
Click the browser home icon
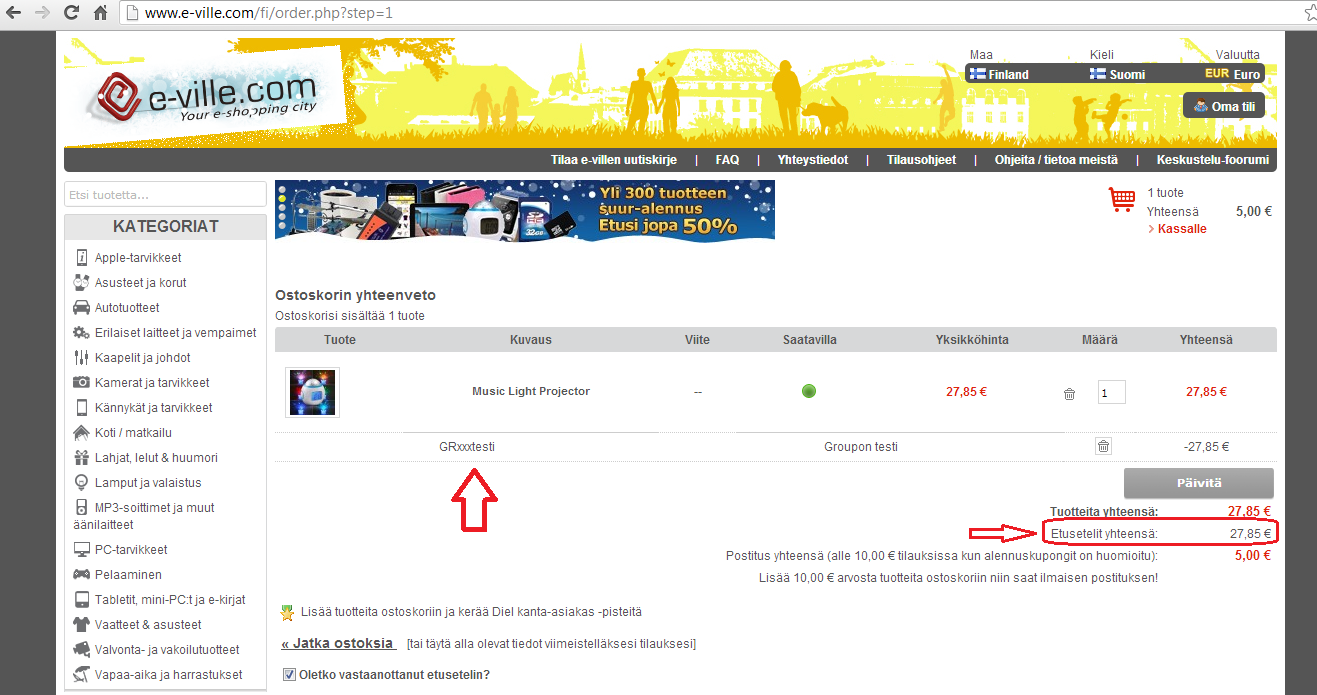[100, 13]
